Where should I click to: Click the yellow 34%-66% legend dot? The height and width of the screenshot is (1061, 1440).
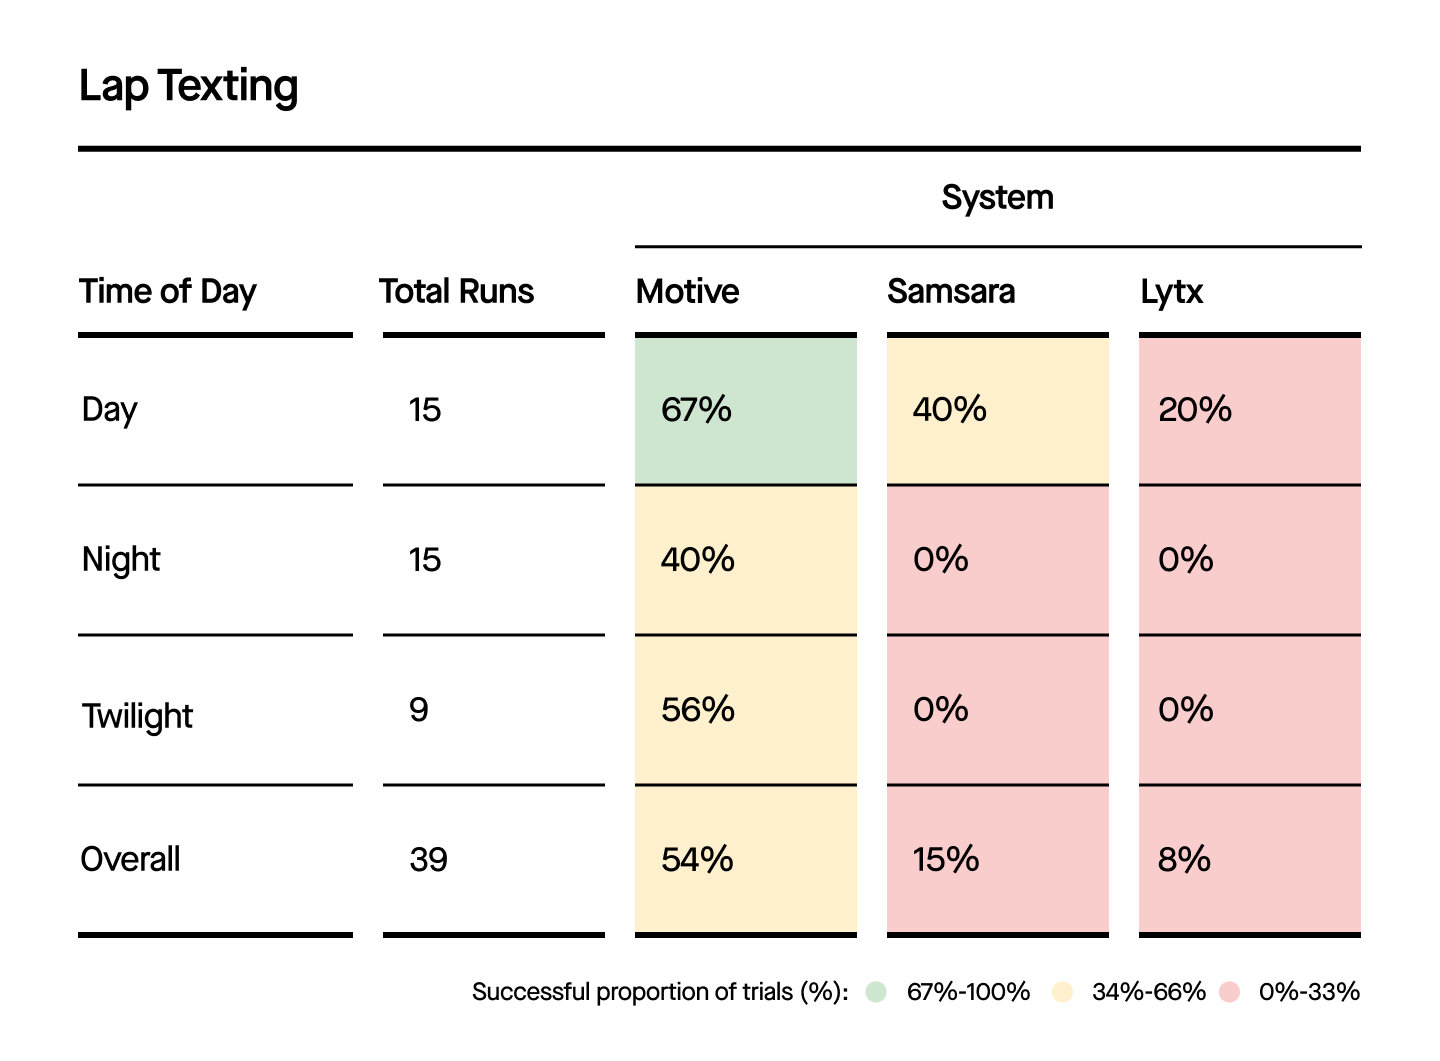[x=1062, y=992]
